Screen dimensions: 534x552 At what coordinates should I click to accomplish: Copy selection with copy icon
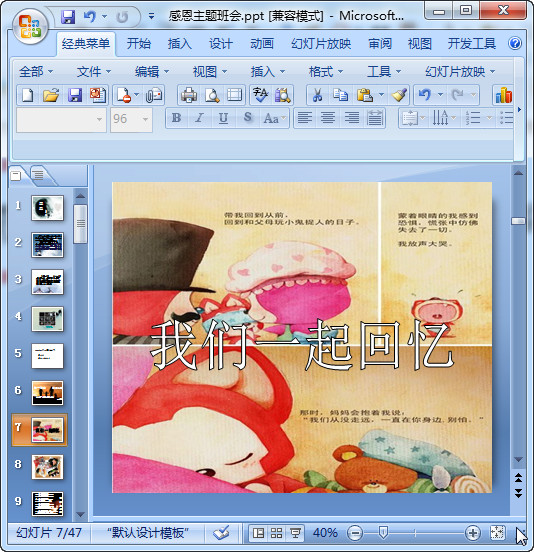click(x=340, y=95)
